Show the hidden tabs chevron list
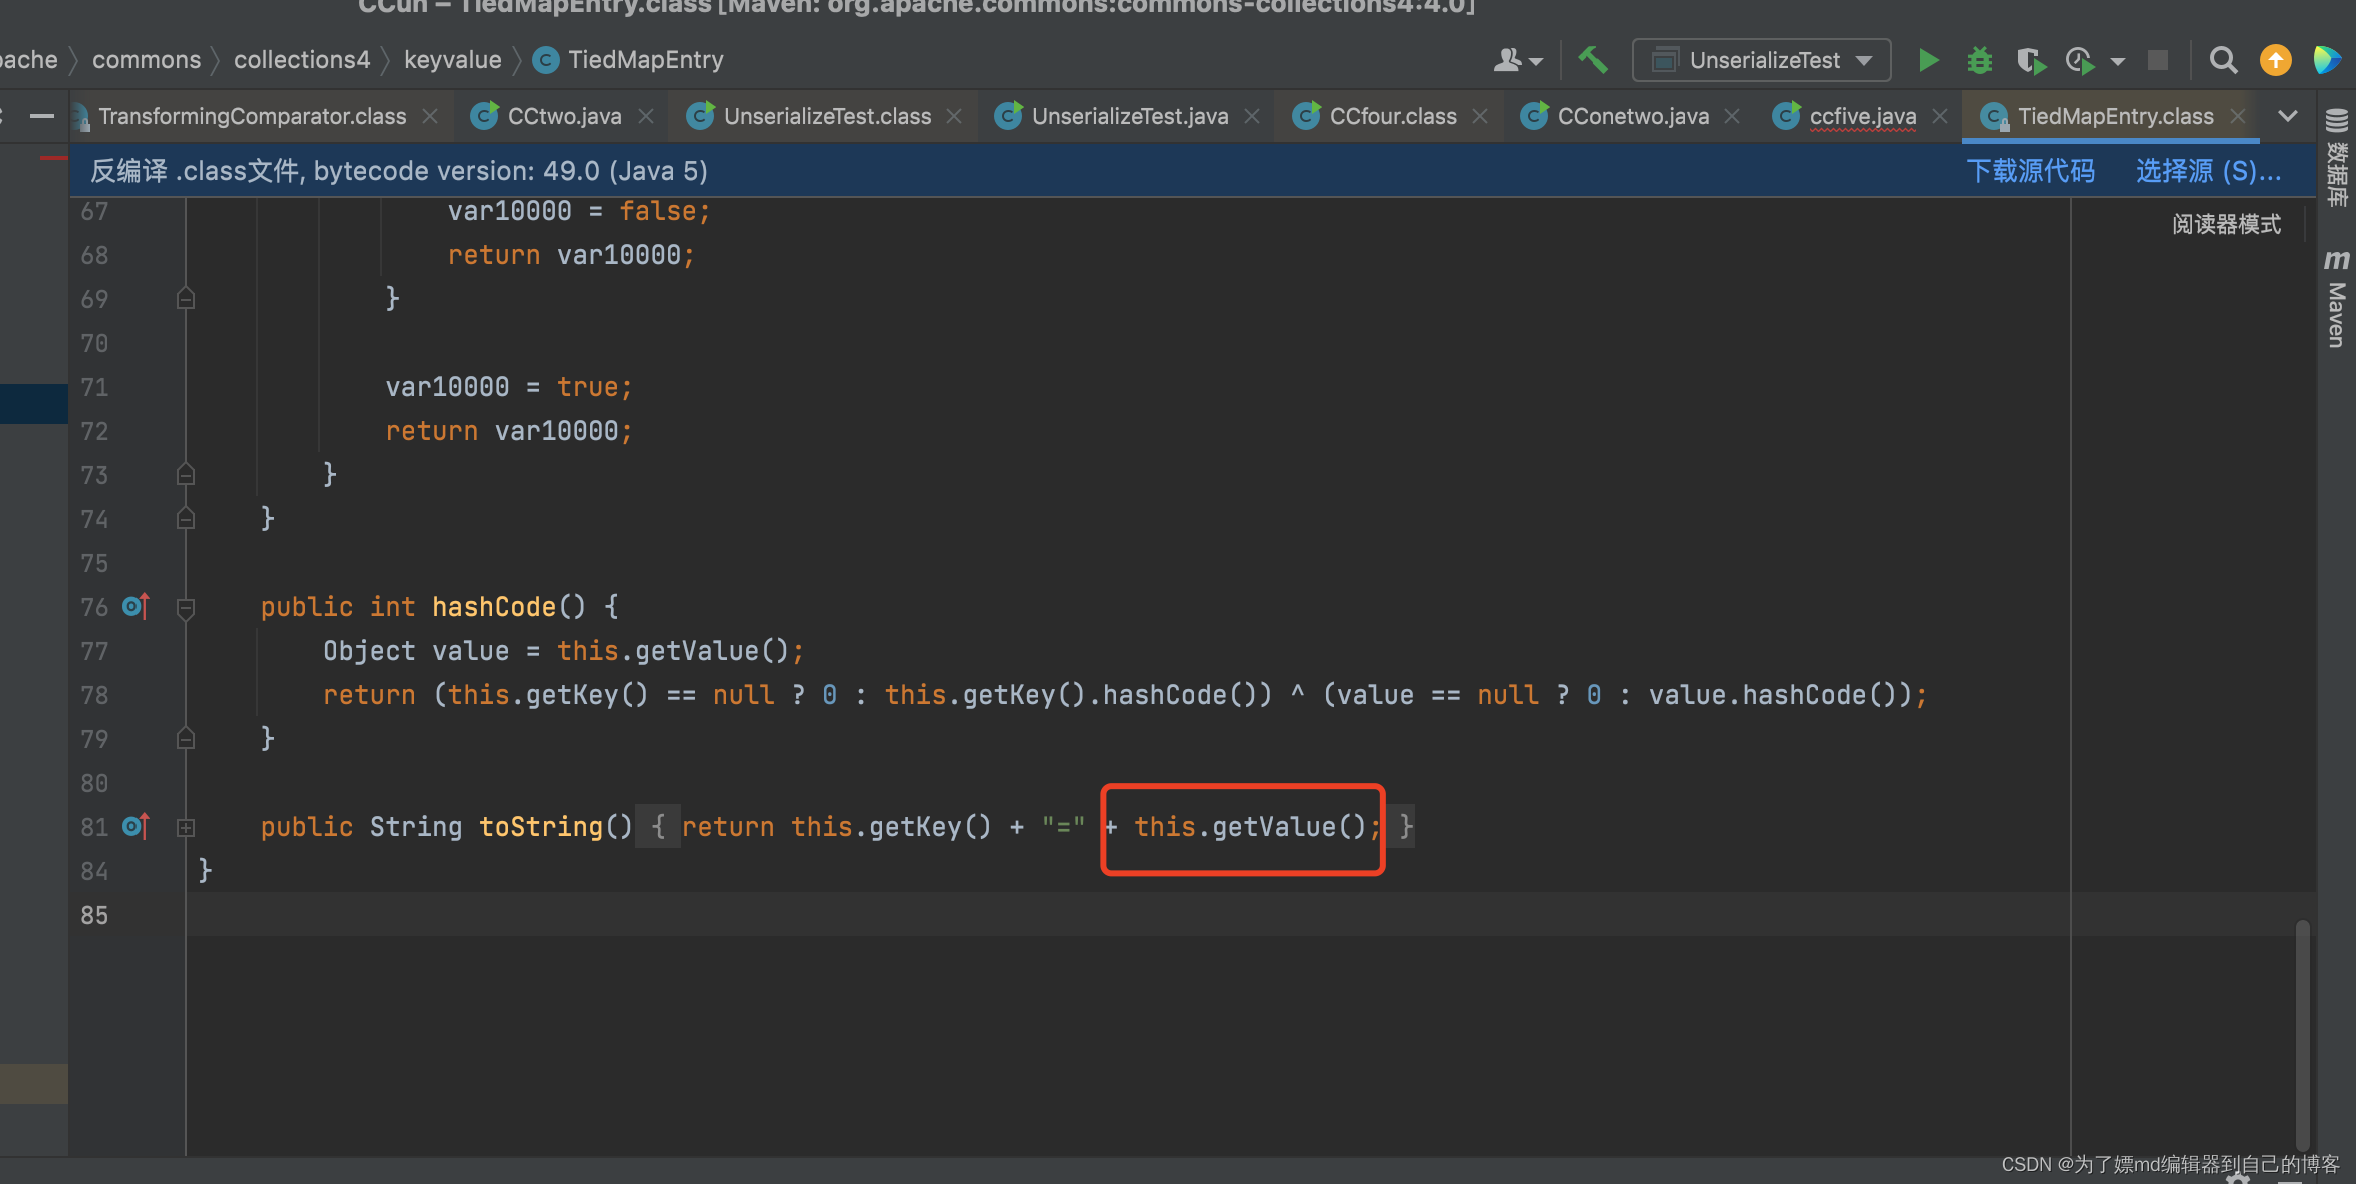 coord(2287,116)
